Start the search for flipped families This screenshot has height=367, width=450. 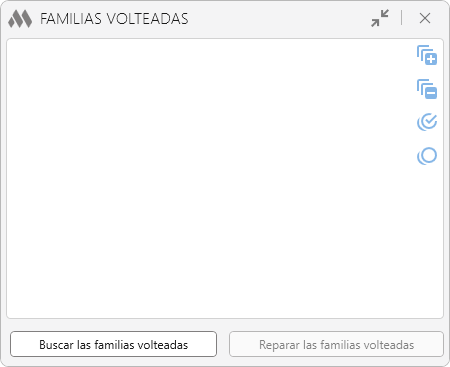click(x=113, y=344)
